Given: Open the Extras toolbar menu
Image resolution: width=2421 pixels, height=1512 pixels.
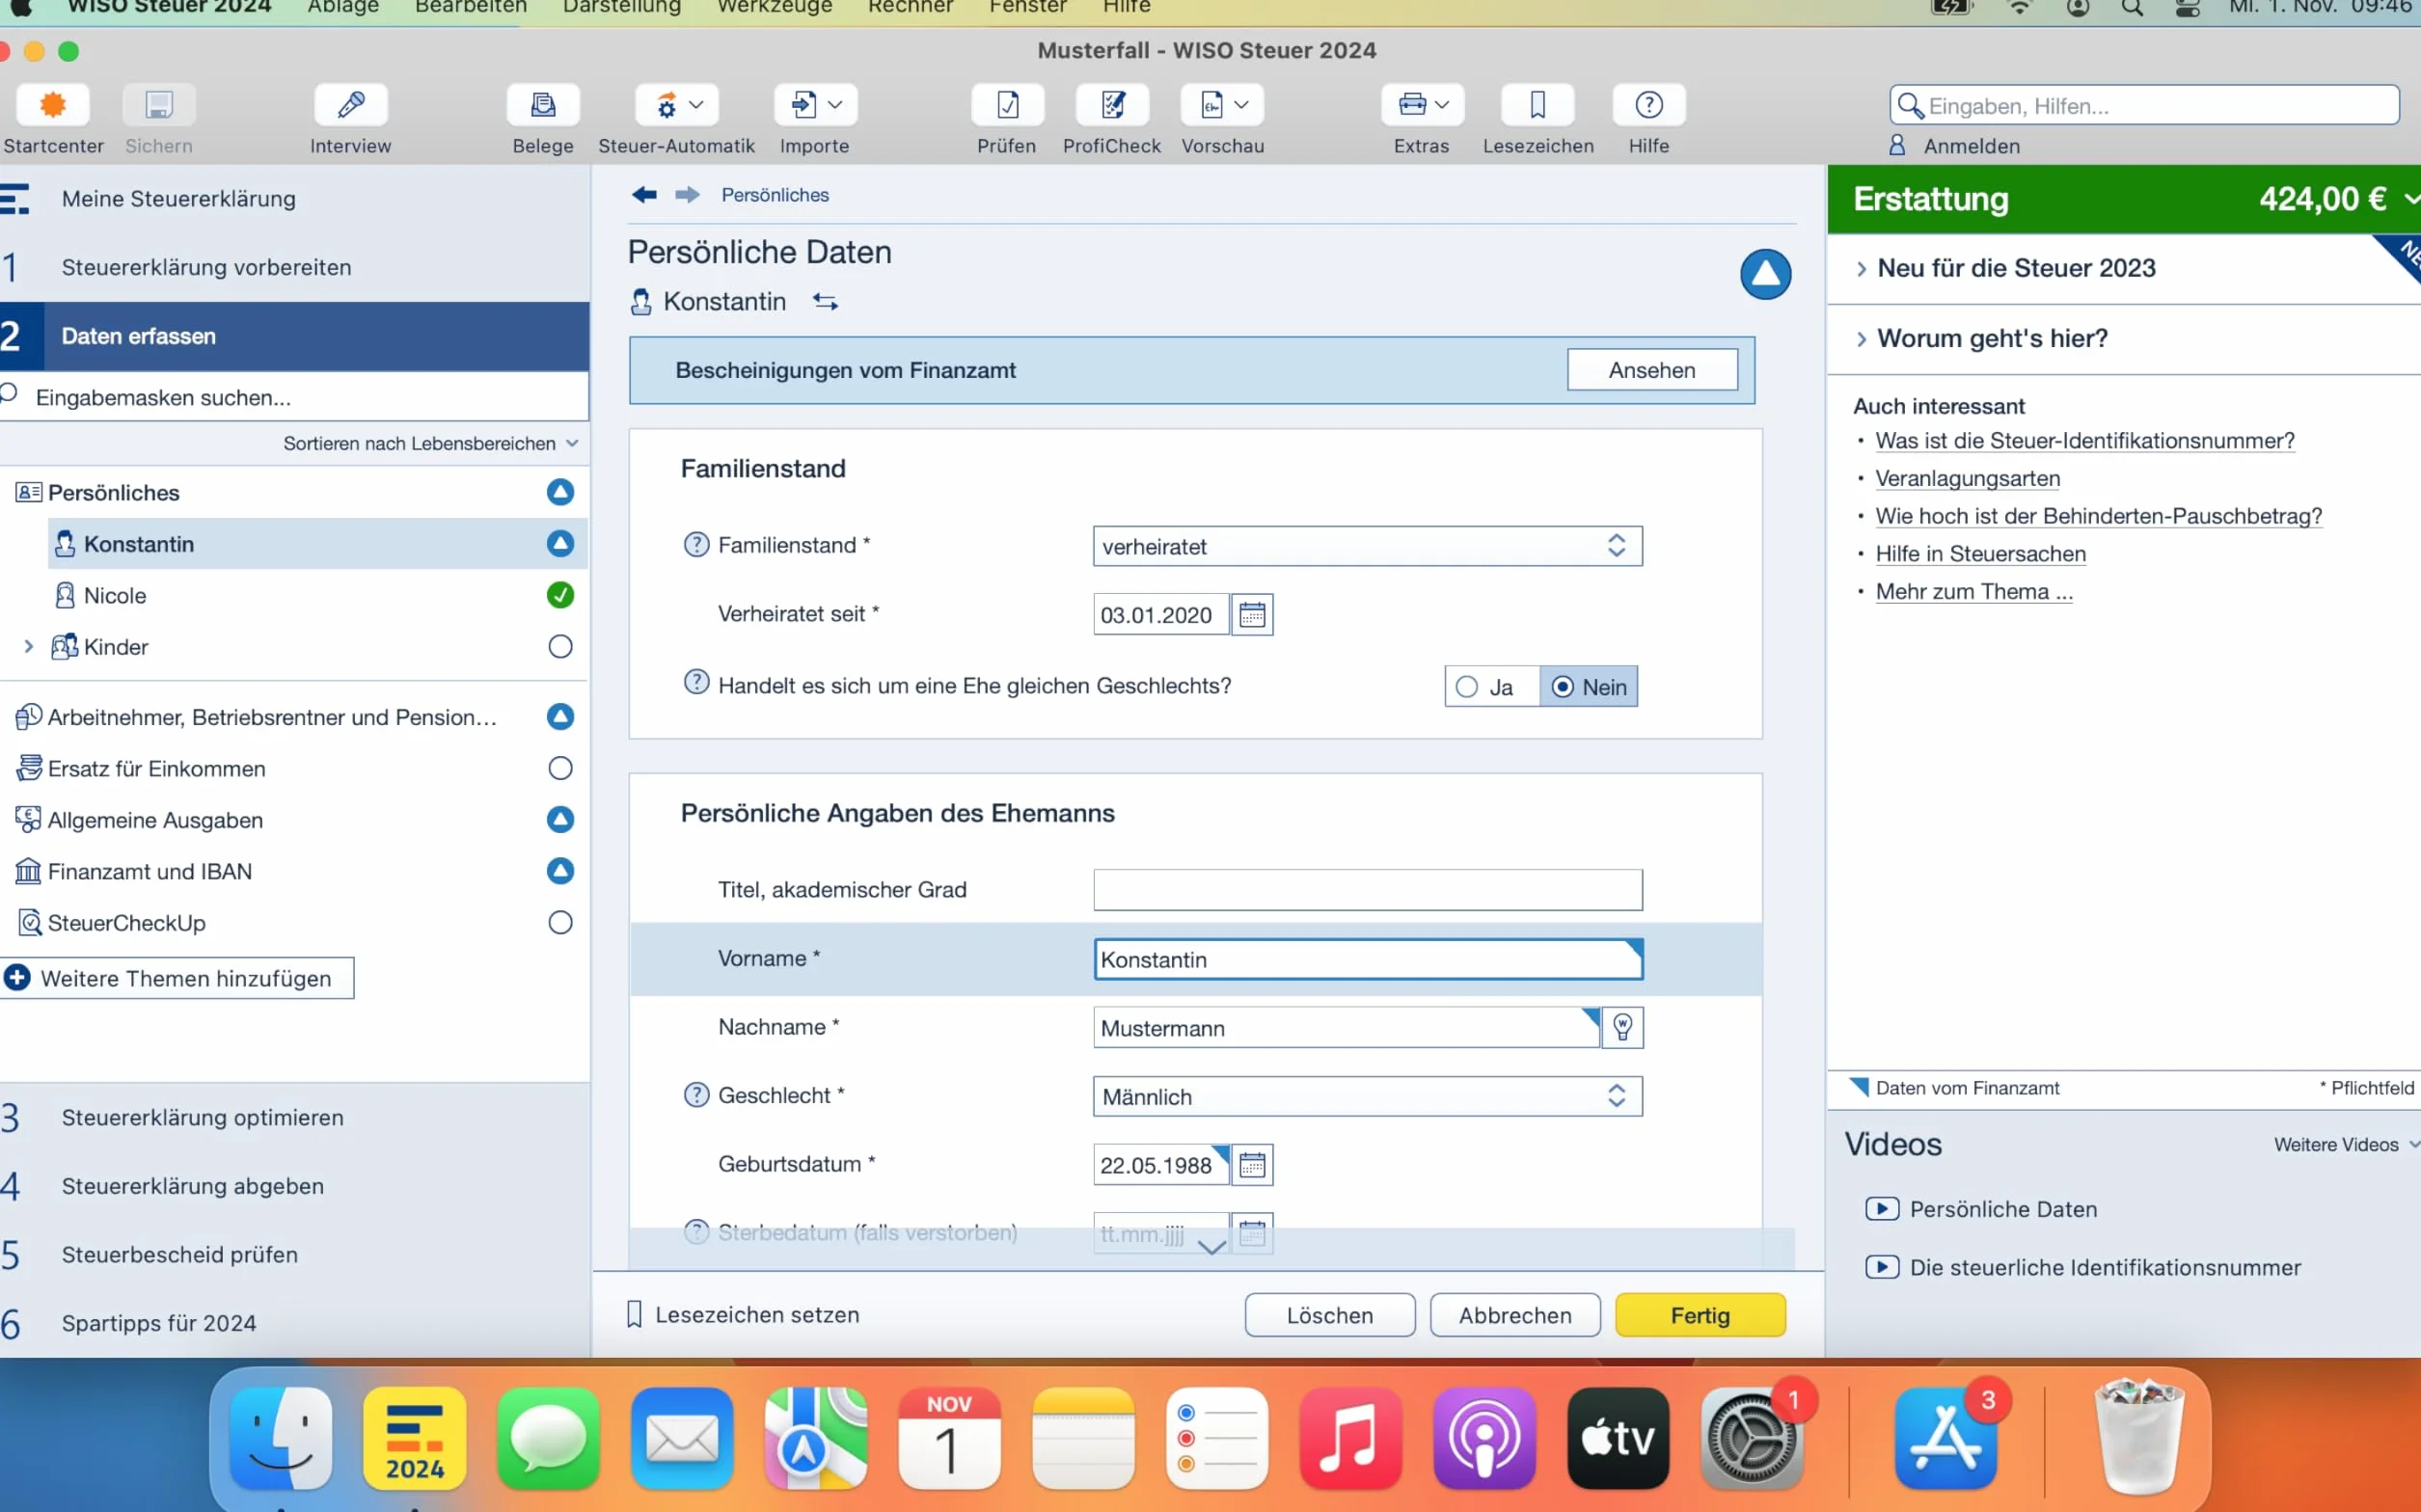Looking at the screenshot, I should pyautogui.click(x=1422, y=119).
